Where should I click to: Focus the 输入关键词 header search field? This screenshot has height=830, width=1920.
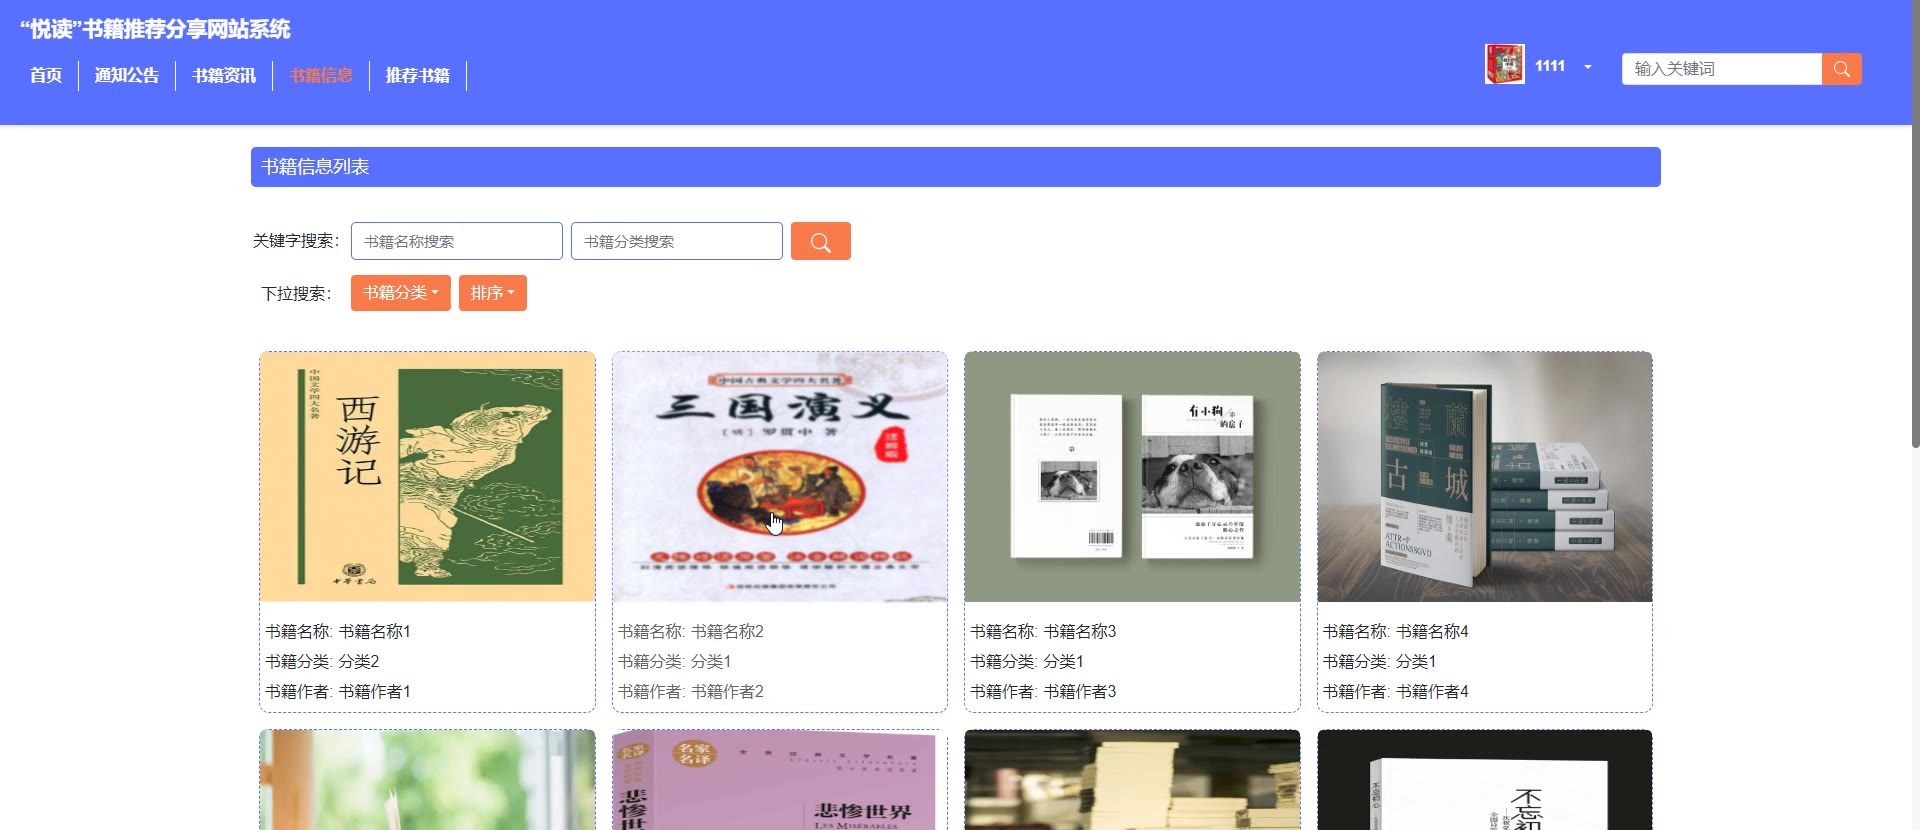tap(1722, 69)
